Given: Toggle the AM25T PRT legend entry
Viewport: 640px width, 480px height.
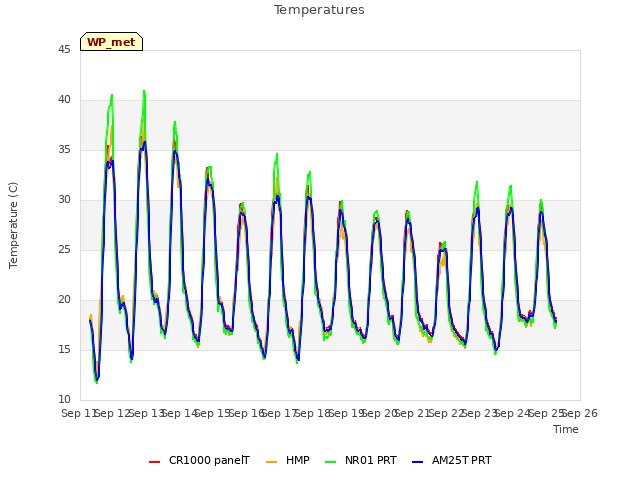Looking at the screenshot, I should pyautogui.click(x=452, y=460).
